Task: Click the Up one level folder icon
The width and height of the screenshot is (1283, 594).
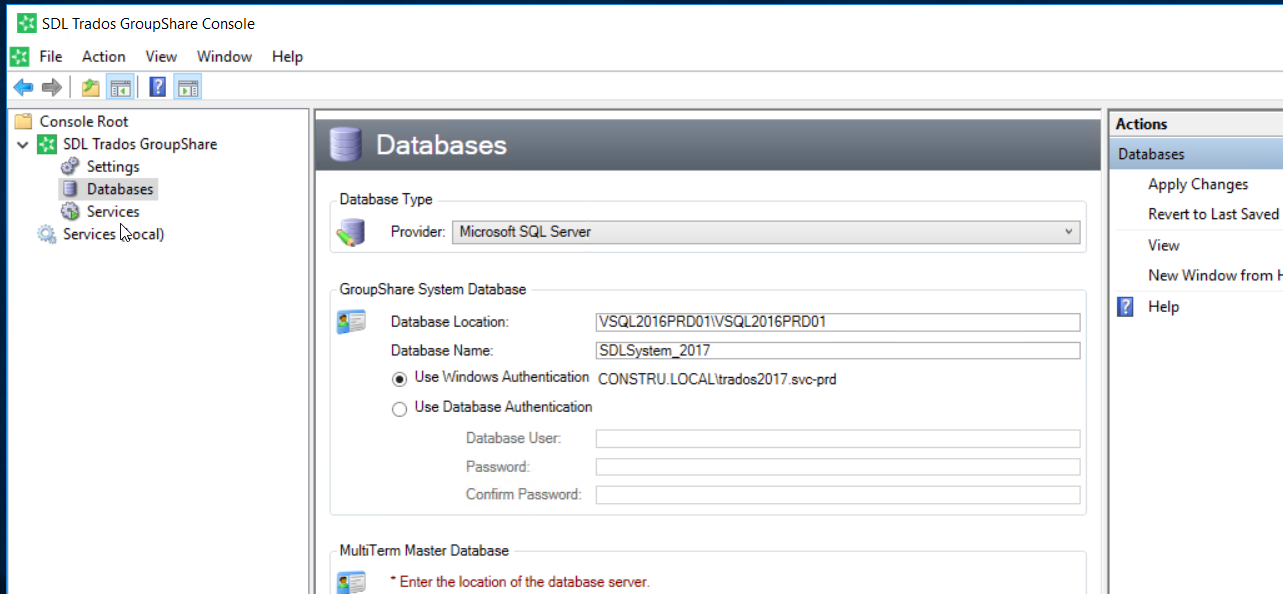Action: coord(91,88)
